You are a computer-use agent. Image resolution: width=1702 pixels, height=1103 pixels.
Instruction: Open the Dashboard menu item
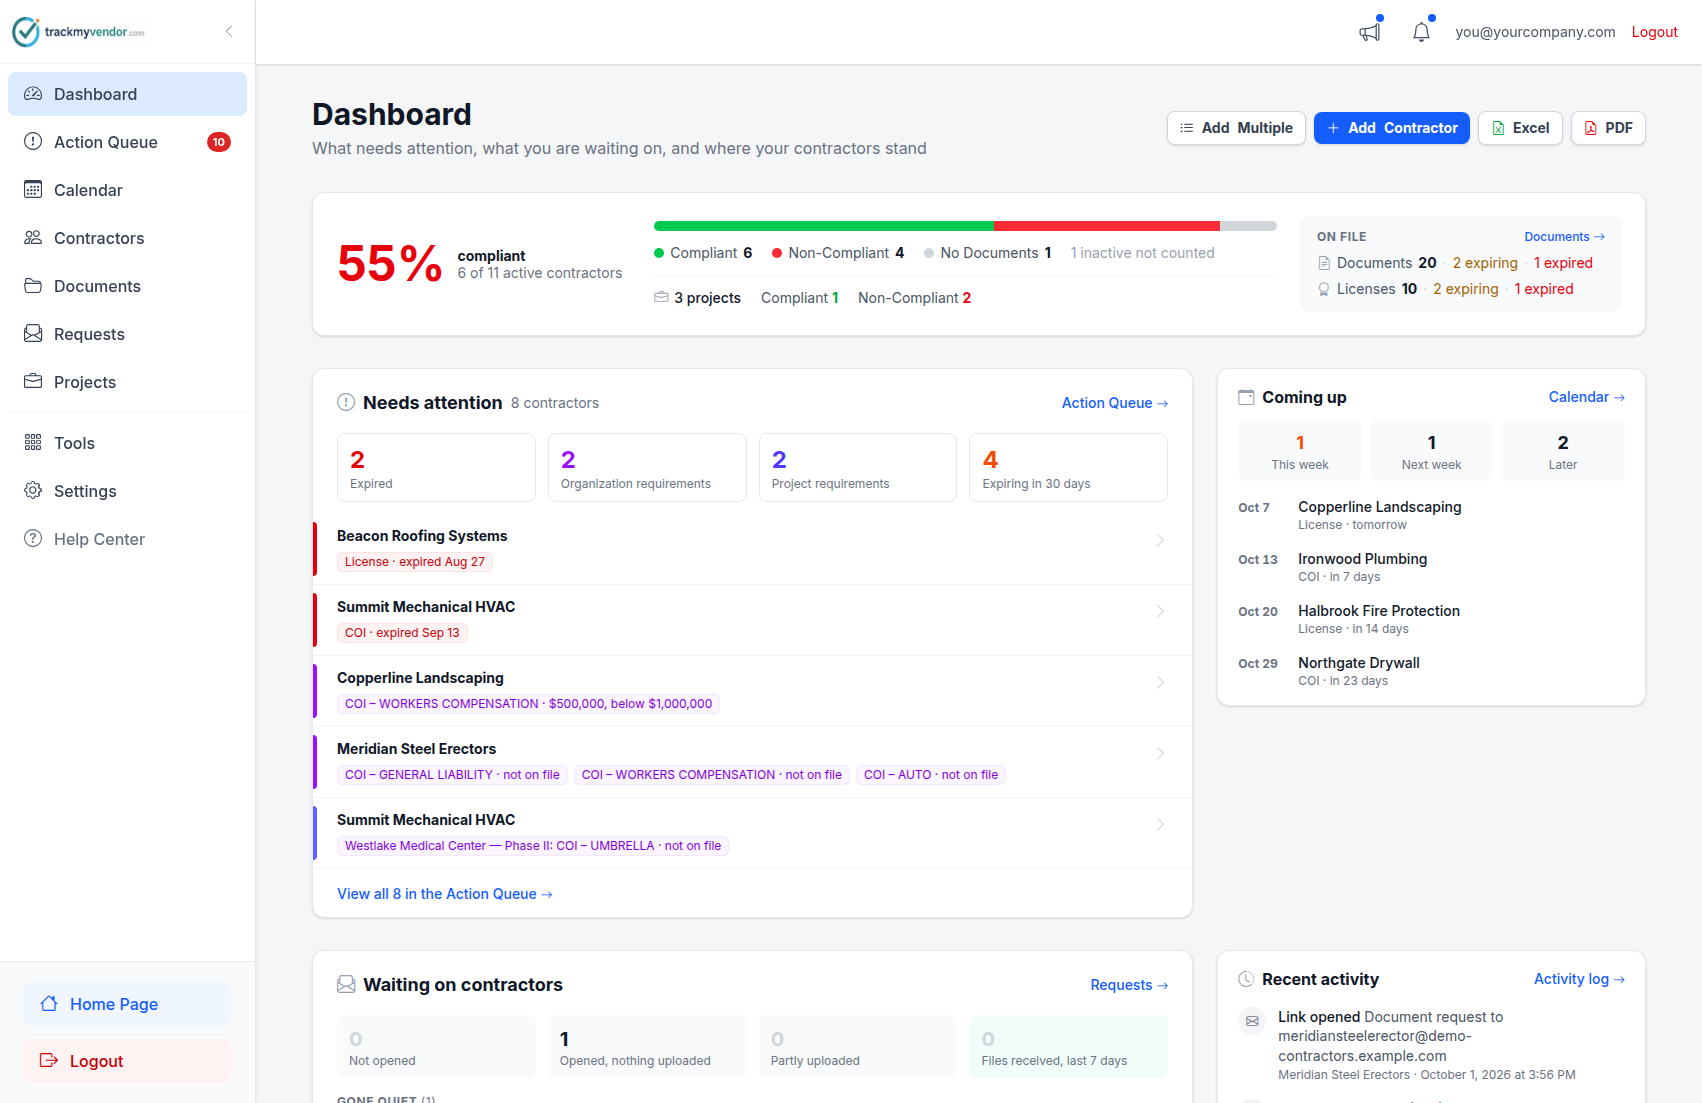click(x=127, y=94)
